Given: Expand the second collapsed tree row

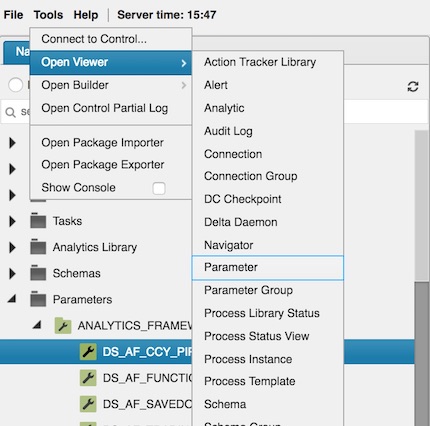Looking at the screenshot, I should tap(12, 169).
